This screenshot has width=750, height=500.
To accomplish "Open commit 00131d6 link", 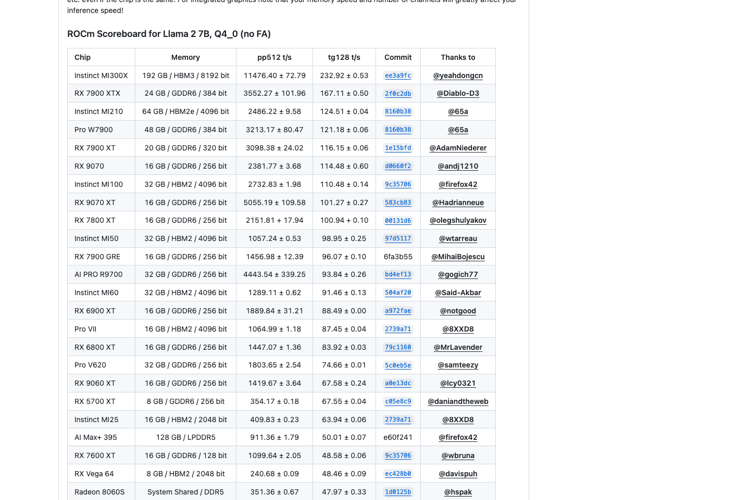I will pyautogui.click(x=397, y=221).
